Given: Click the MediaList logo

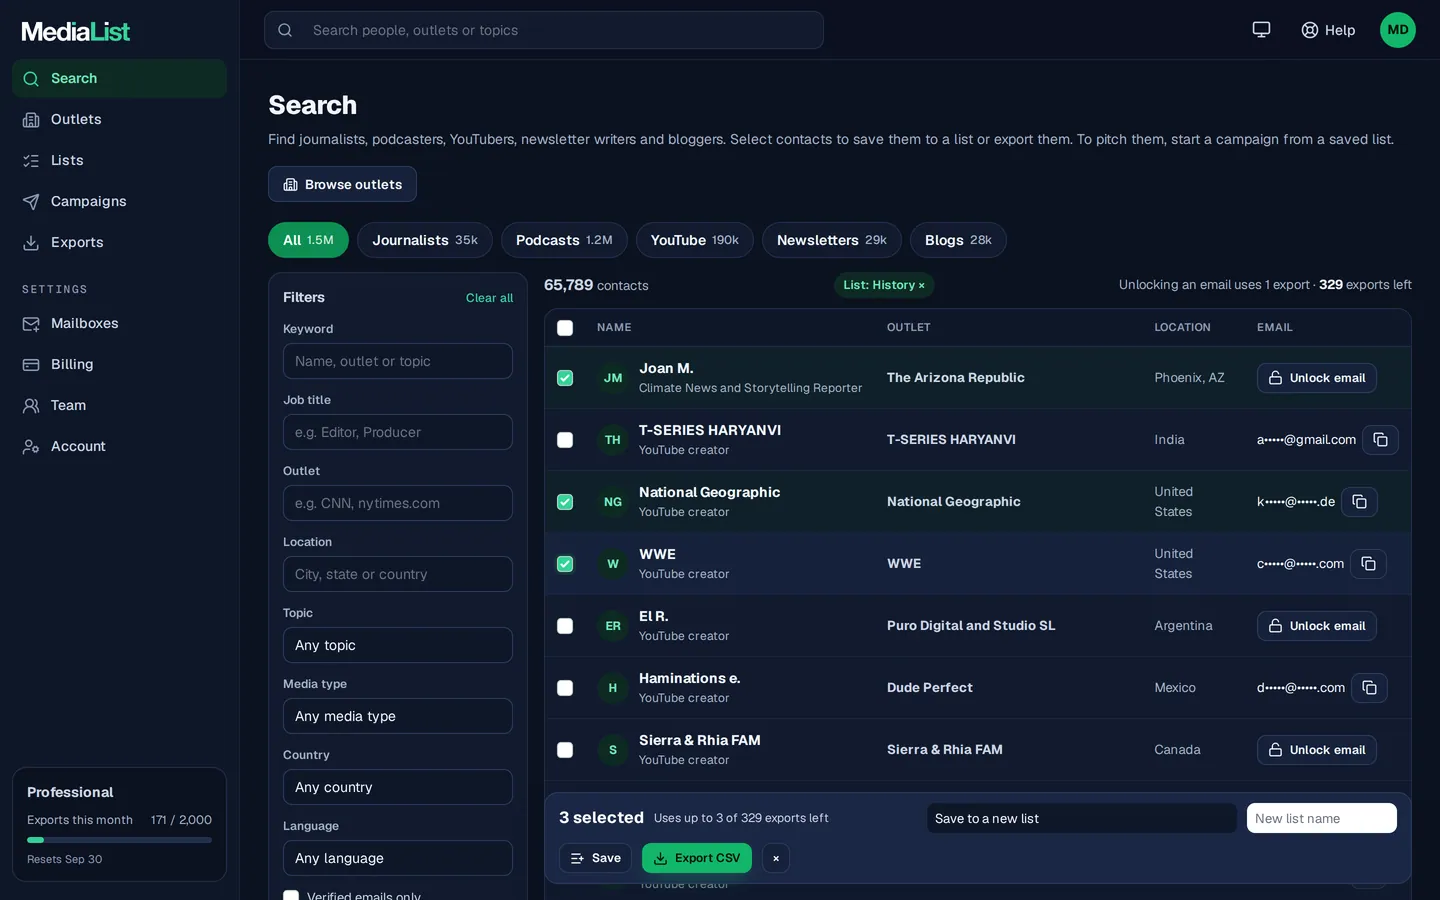Looking at the screenshot, I should coord(76,31).
